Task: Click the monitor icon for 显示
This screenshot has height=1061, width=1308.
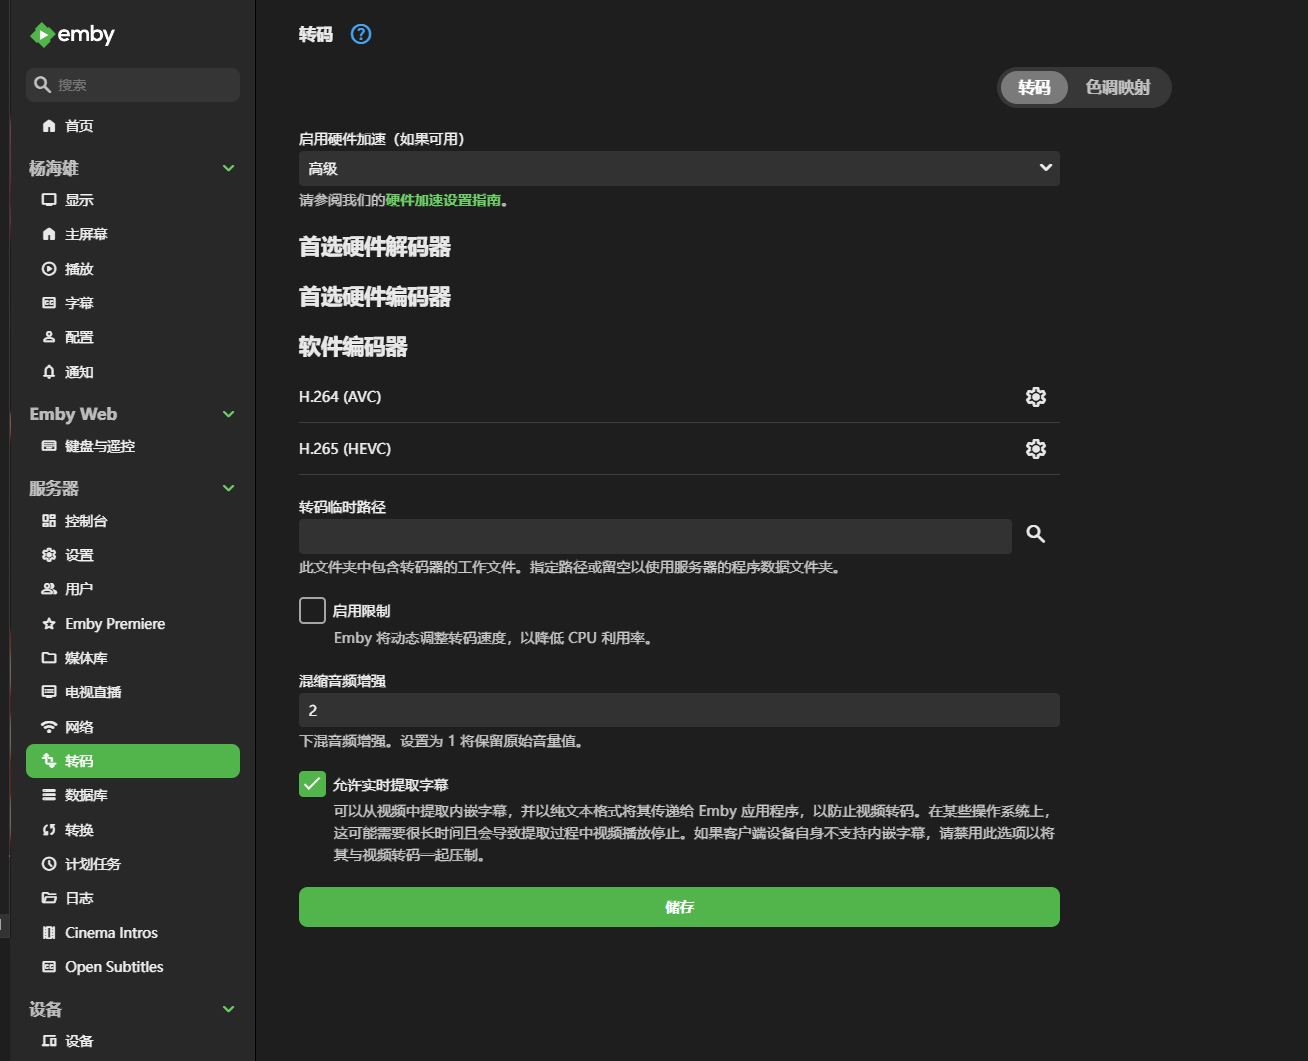Action: pyautogui.click(x=49, y=200)
